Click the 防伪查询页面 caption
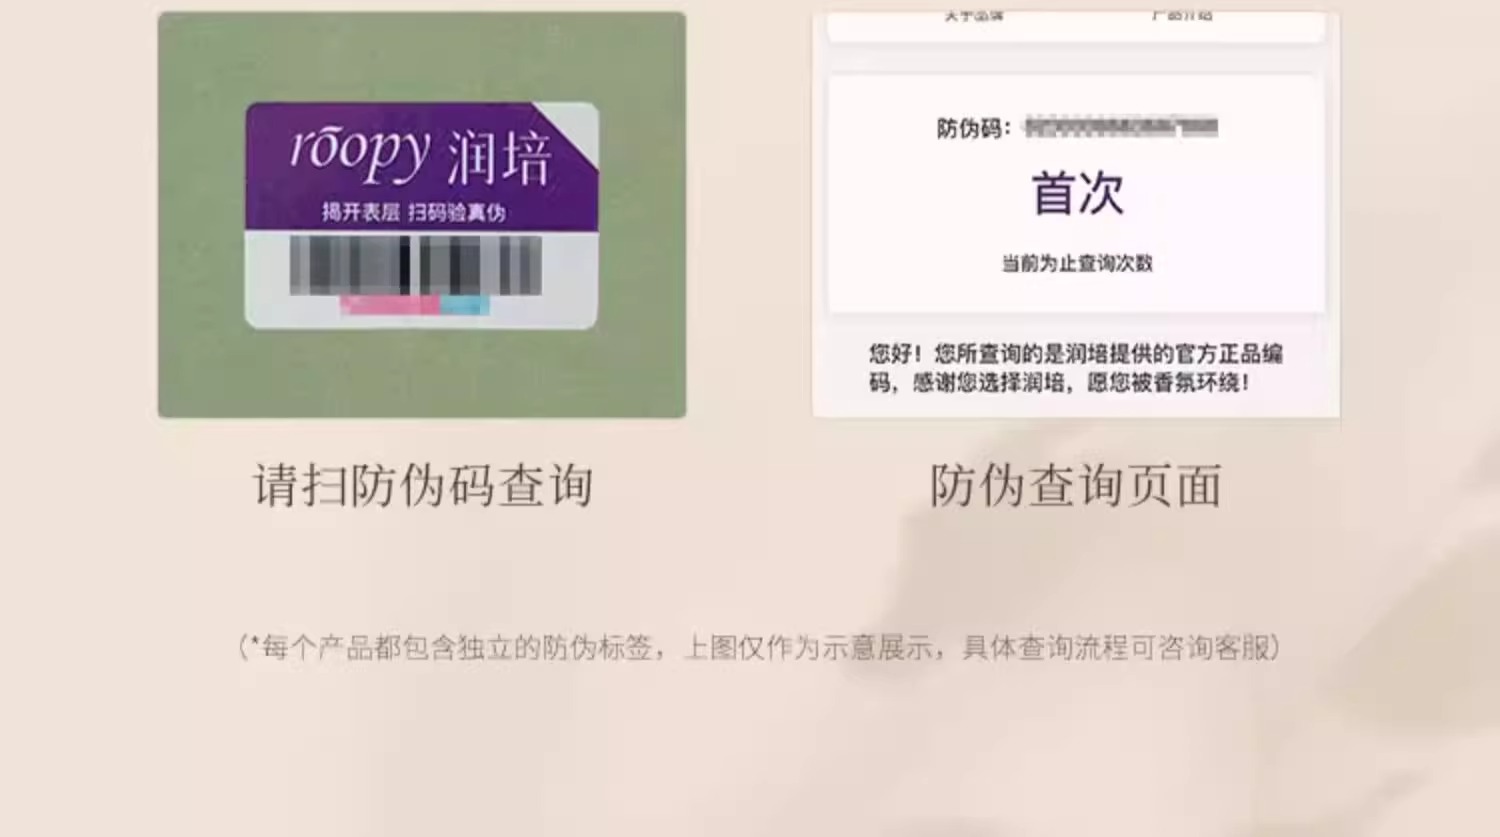Image resolution: width=1500 pixels, height=837 pixels. (1076, 486)
